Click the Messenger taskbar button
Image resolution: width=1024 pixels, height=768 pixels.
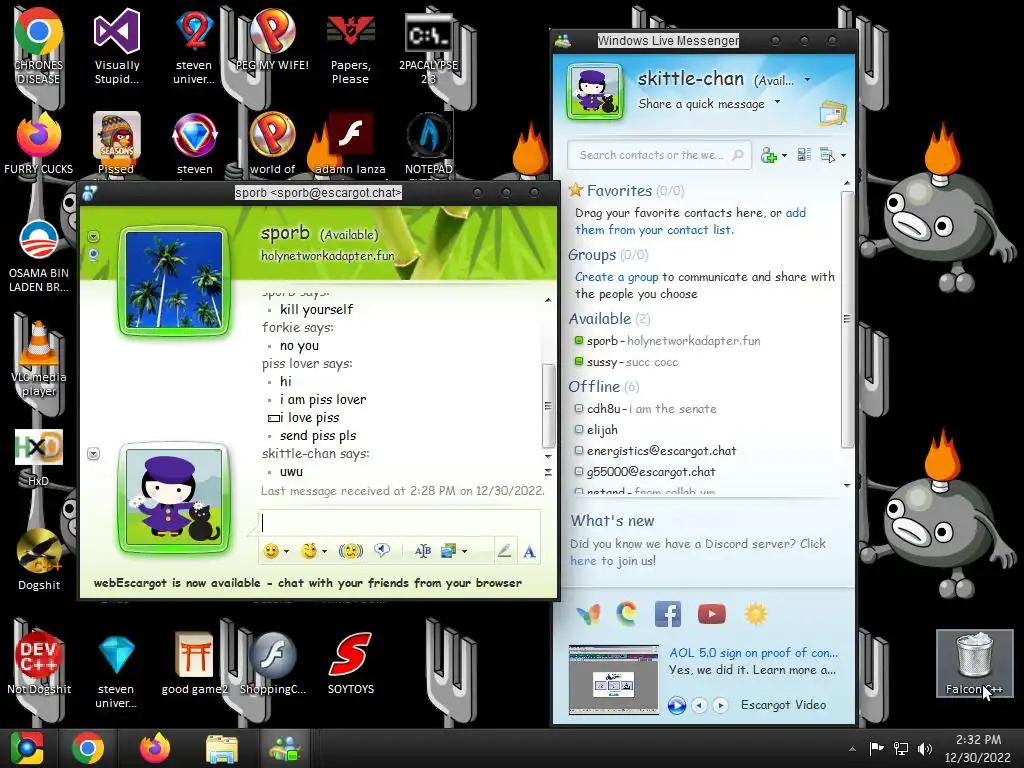point(285,748)
